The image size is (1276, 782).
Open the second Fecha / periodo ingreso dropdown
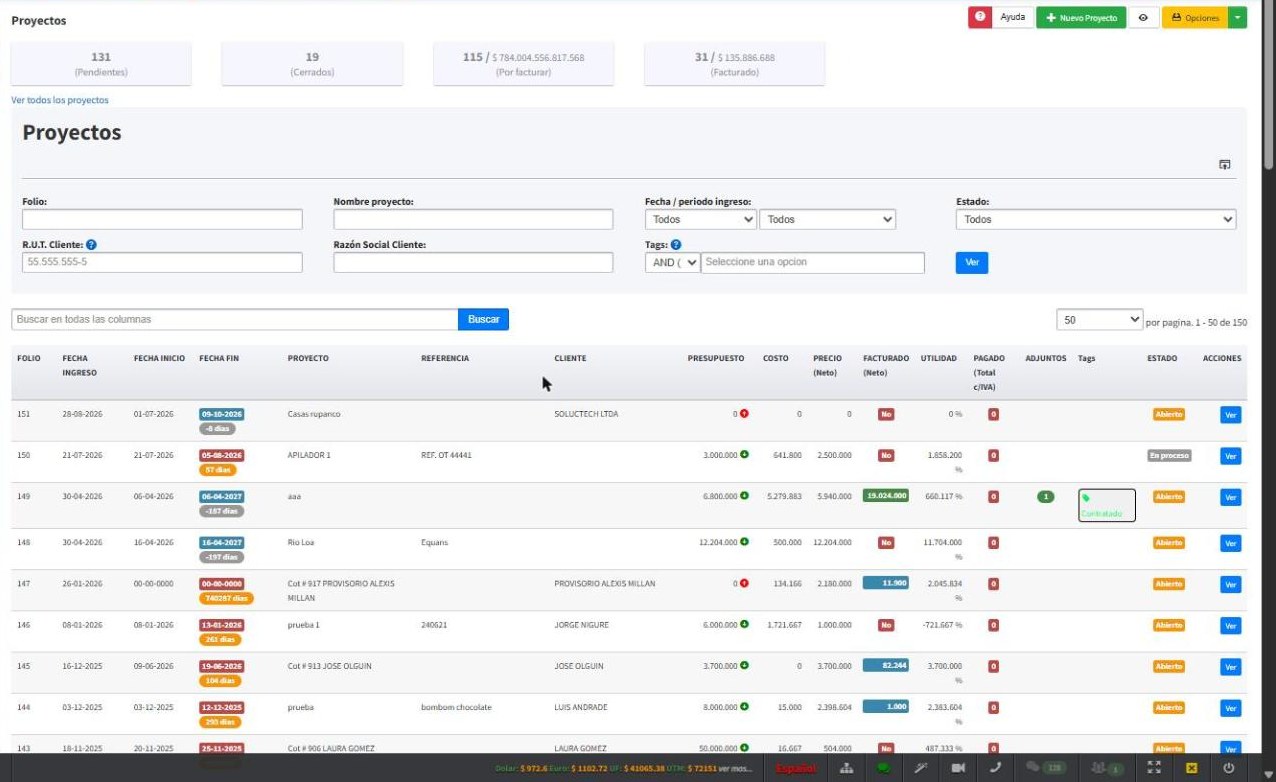tap(827, 219)
